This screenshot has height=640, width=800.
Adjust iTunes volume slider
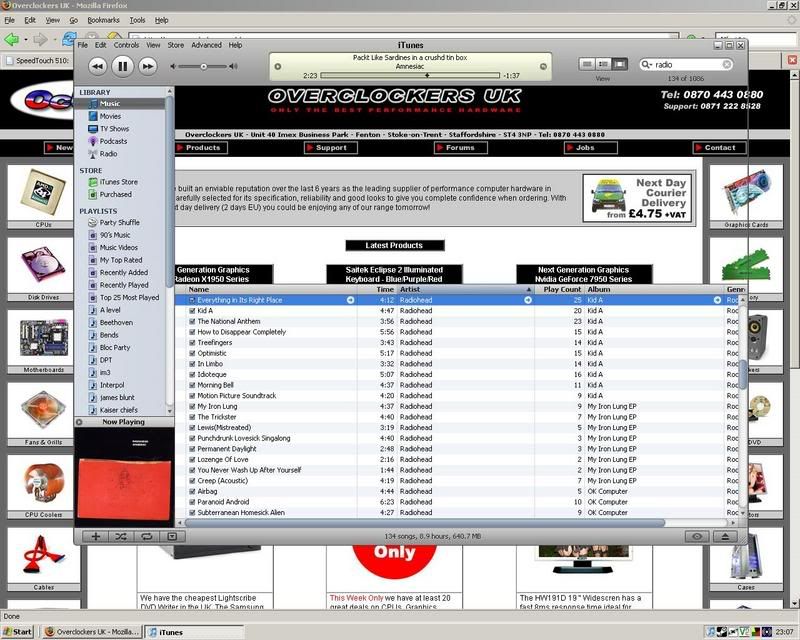coord(204,66)
